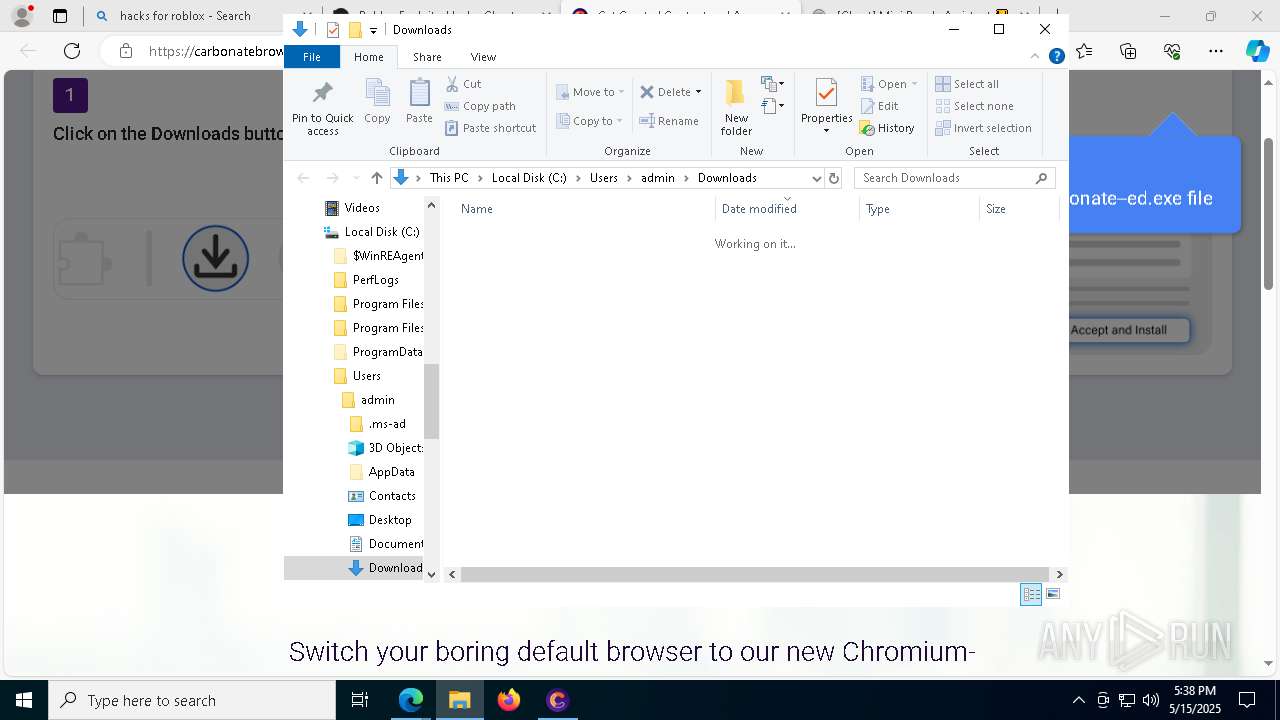Screen dimensions: 1280x720
Task: Click Paste shortcut in ribbon
Action: click(x=491, y=128)
